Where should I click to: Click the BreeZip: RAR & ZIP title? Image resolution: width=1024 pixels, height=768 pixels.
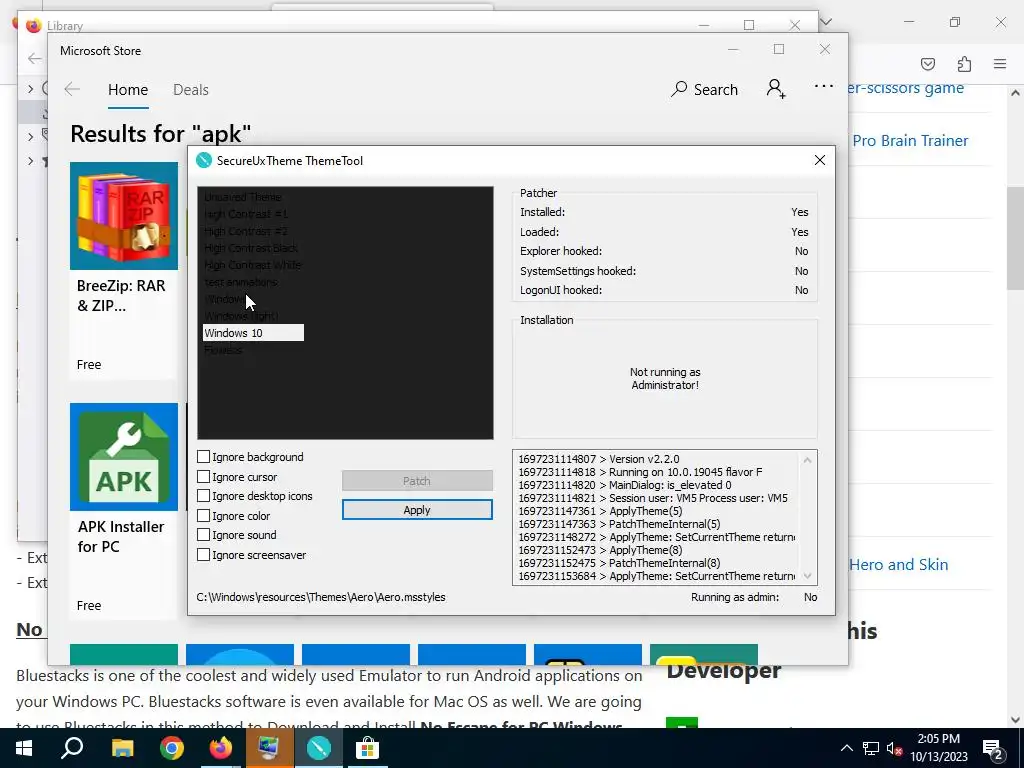(121, 296)
